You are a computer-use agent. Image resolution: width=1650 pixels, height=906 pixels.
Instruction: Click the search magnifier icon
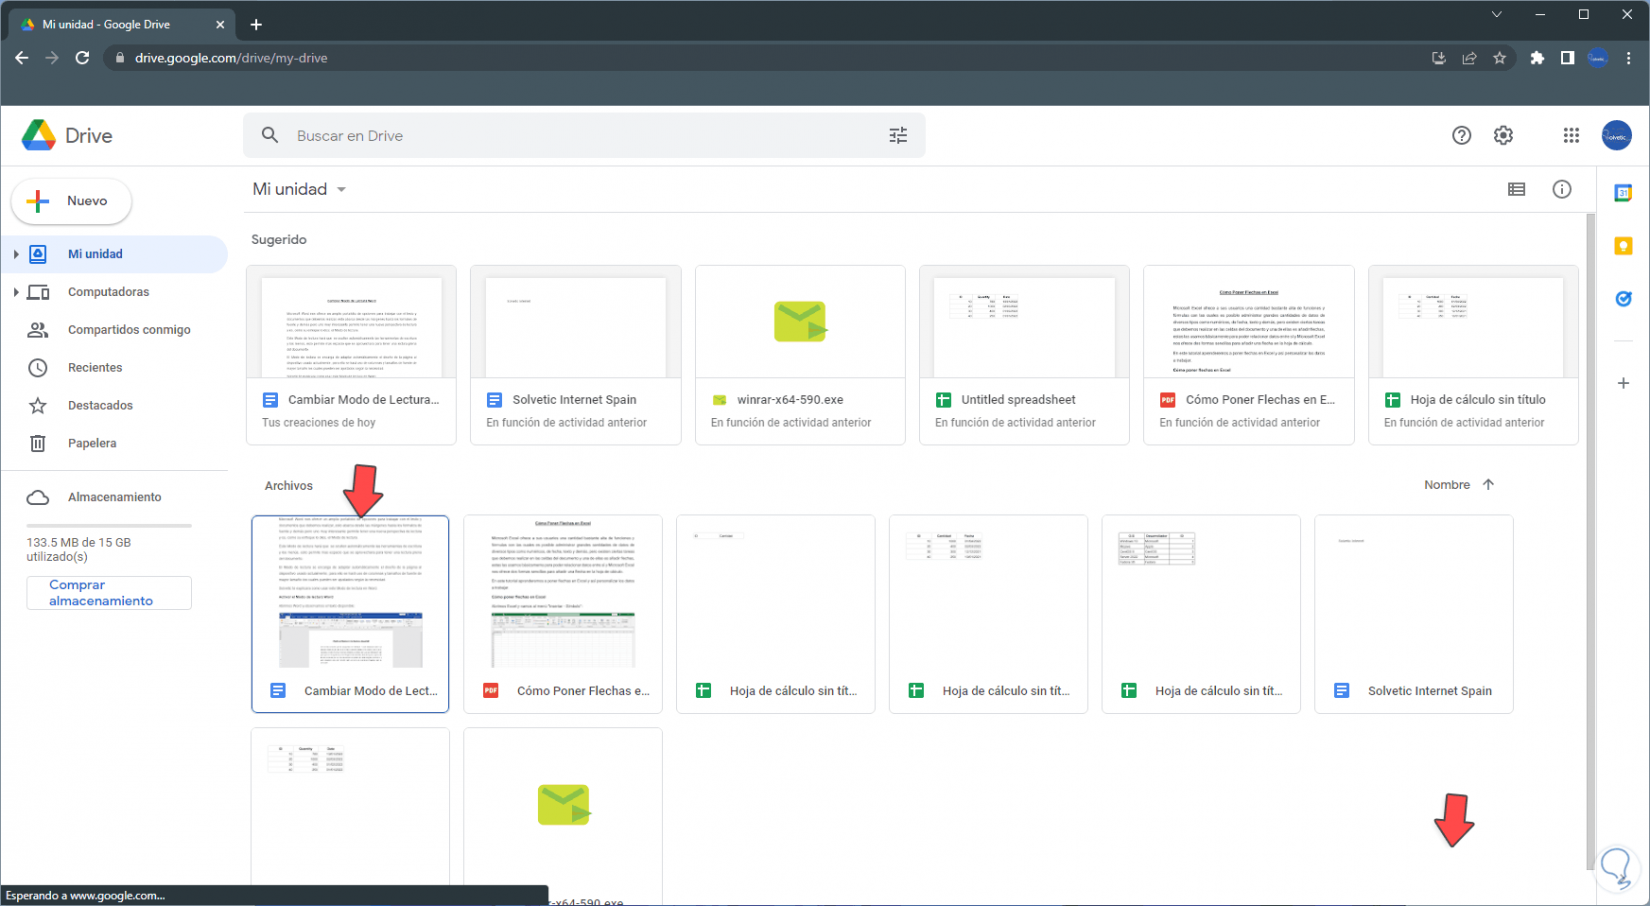coord(270,135)
